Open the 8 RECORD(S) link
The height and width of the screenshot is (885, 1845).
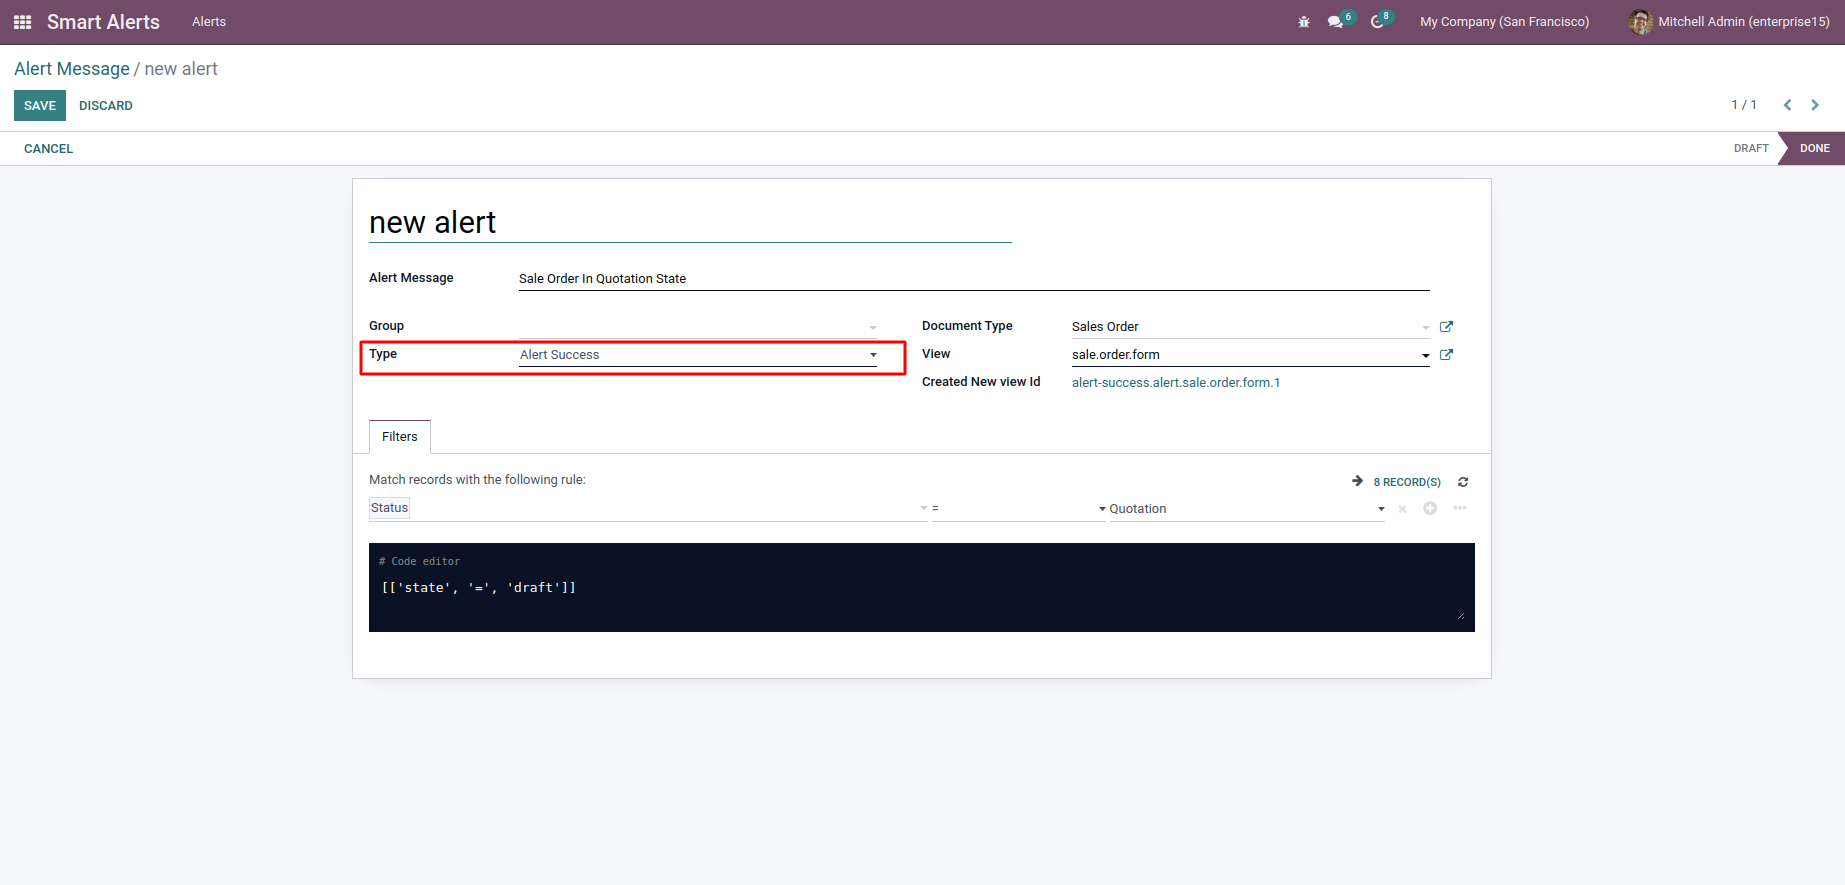[1407, 482]
